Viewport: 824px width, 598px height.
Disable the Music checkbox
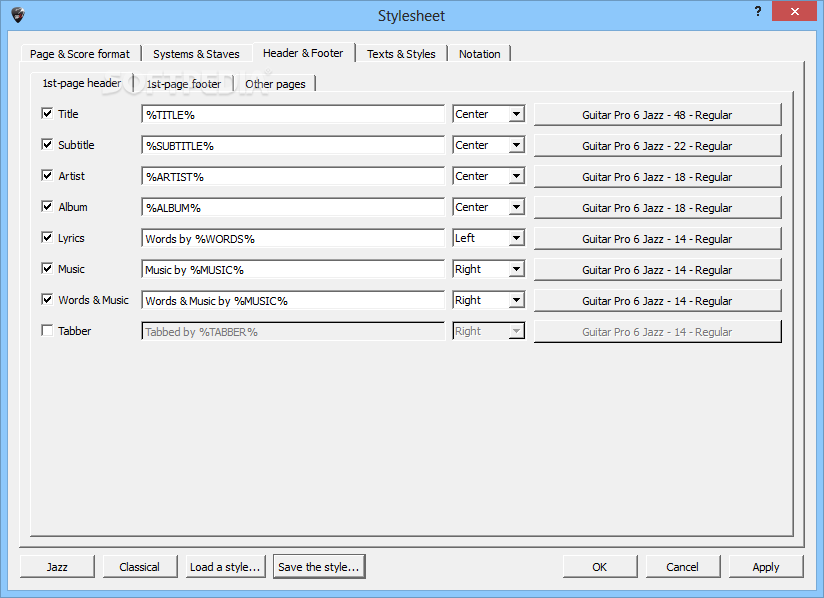point(47,268)
